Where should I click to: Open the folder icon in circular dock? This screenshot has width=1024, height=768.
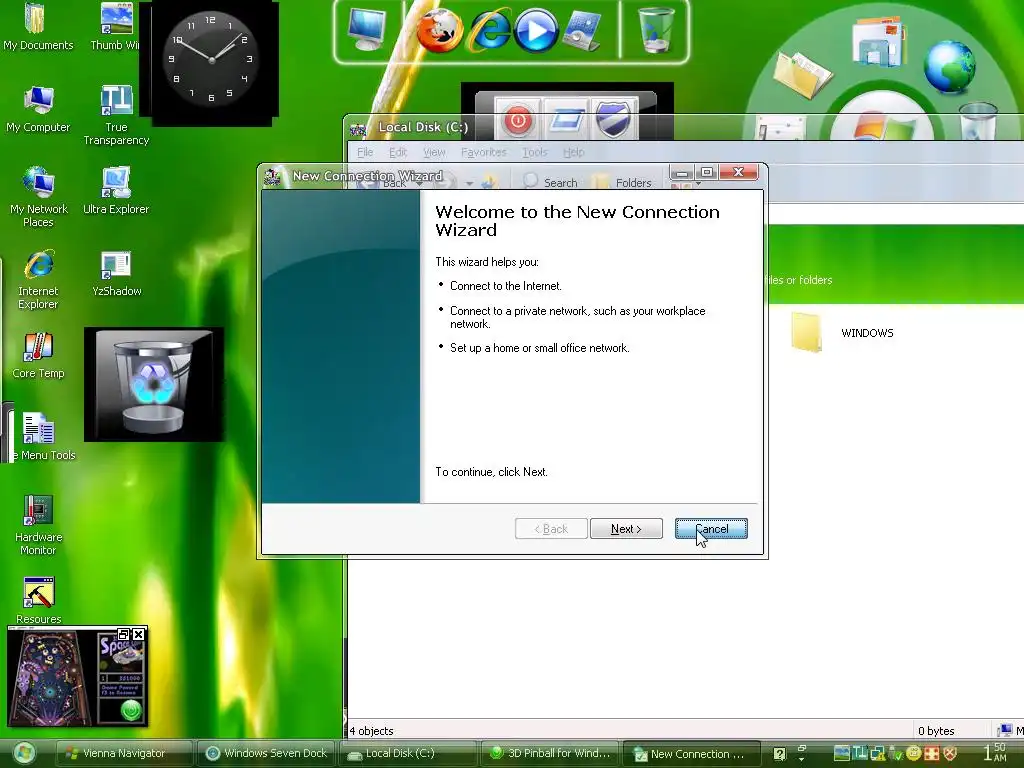tap(803, 74)
